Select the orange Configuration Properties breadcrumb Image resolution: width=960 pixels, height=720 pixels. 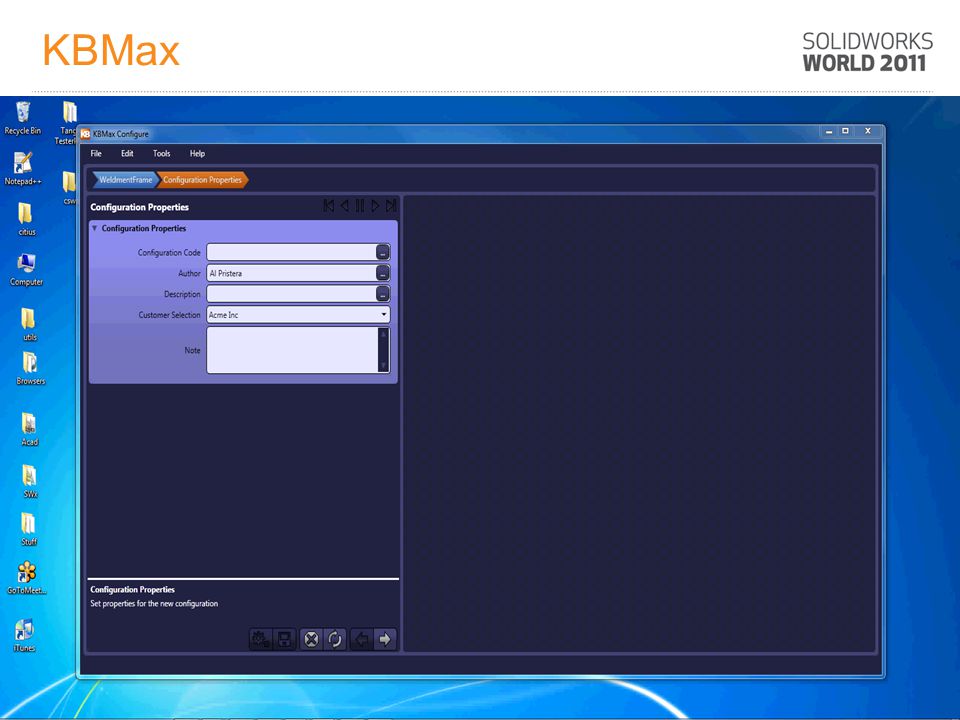(x=203, y=180)
